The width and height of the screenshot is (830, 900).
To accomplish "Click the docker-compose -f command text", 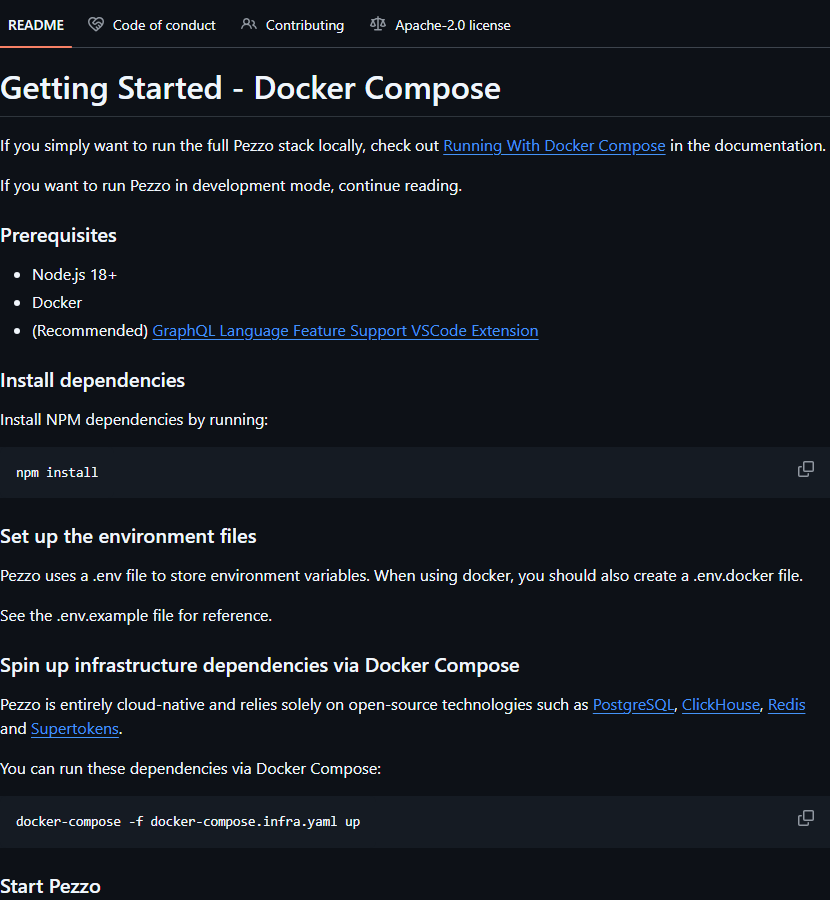I will point(188,821).
